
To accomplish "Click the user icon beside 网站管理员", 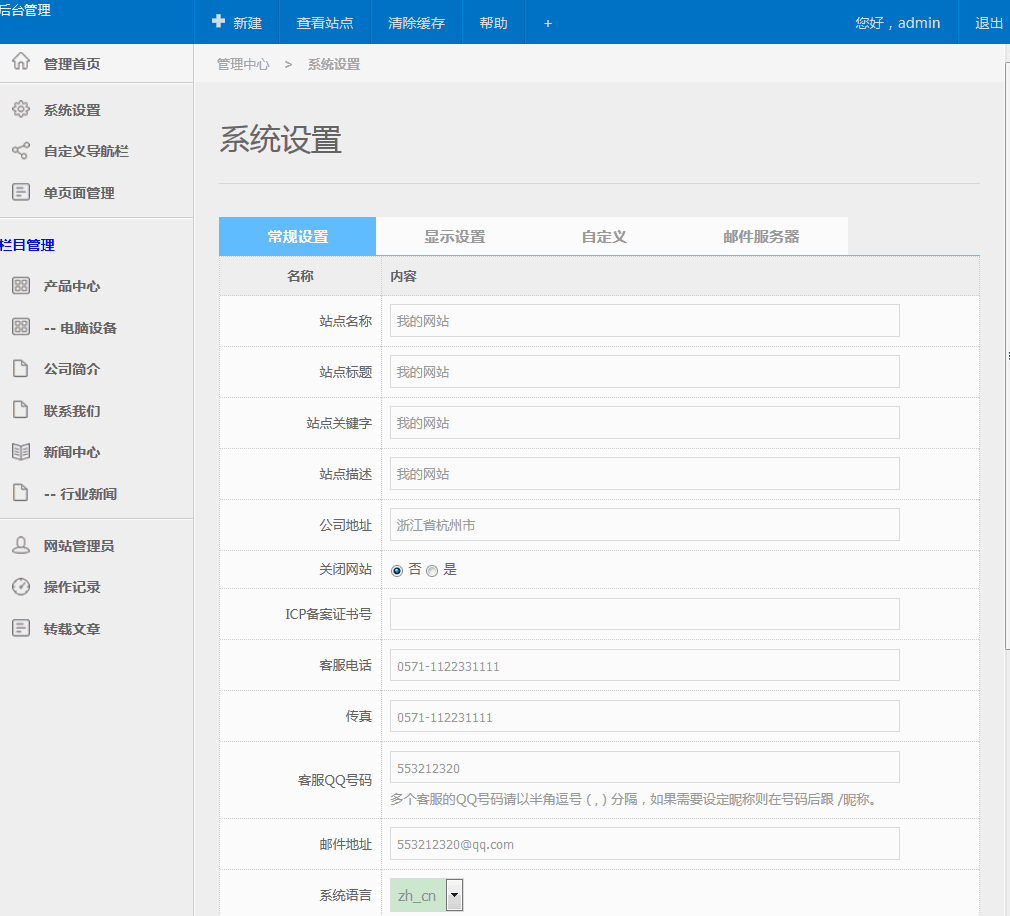I will [20, 546].
